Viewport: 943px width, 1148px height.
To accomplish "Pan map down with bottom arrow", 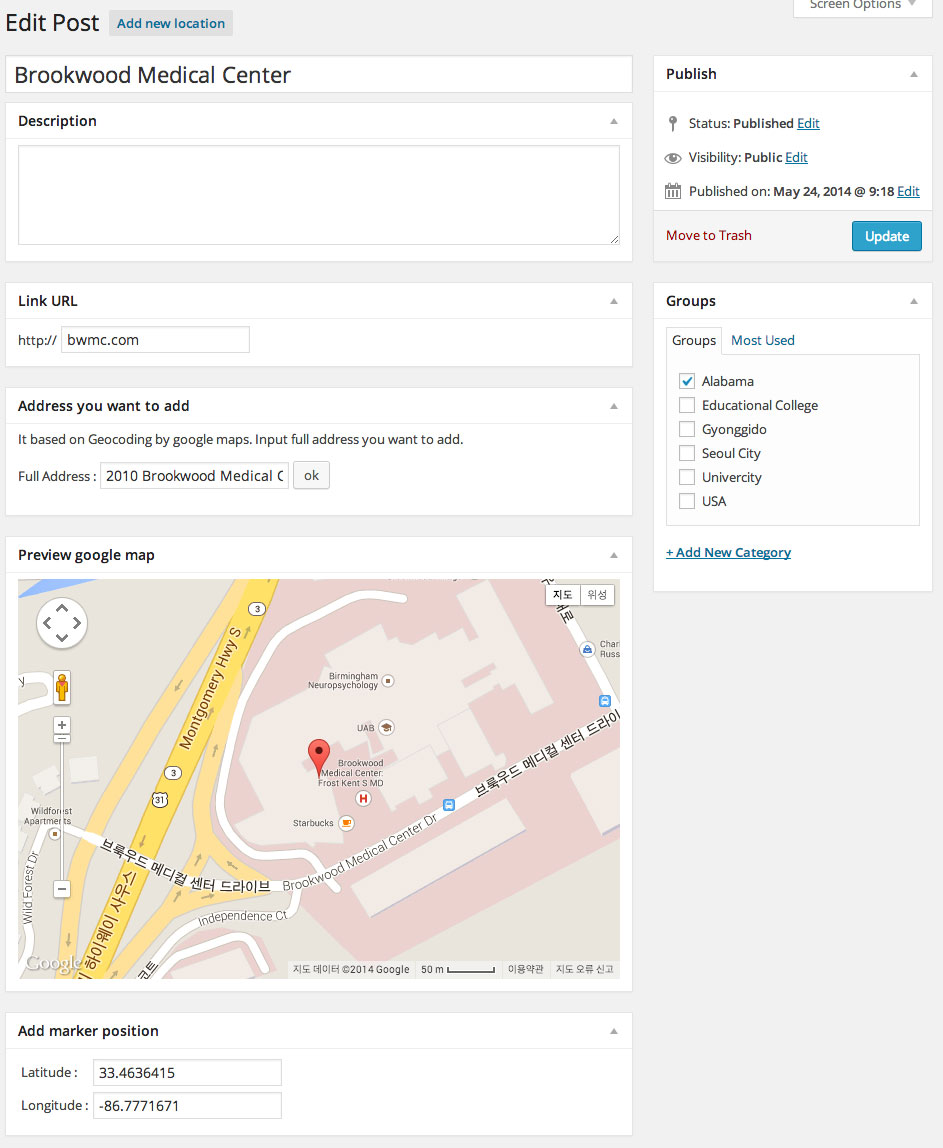I will [62, 638].
